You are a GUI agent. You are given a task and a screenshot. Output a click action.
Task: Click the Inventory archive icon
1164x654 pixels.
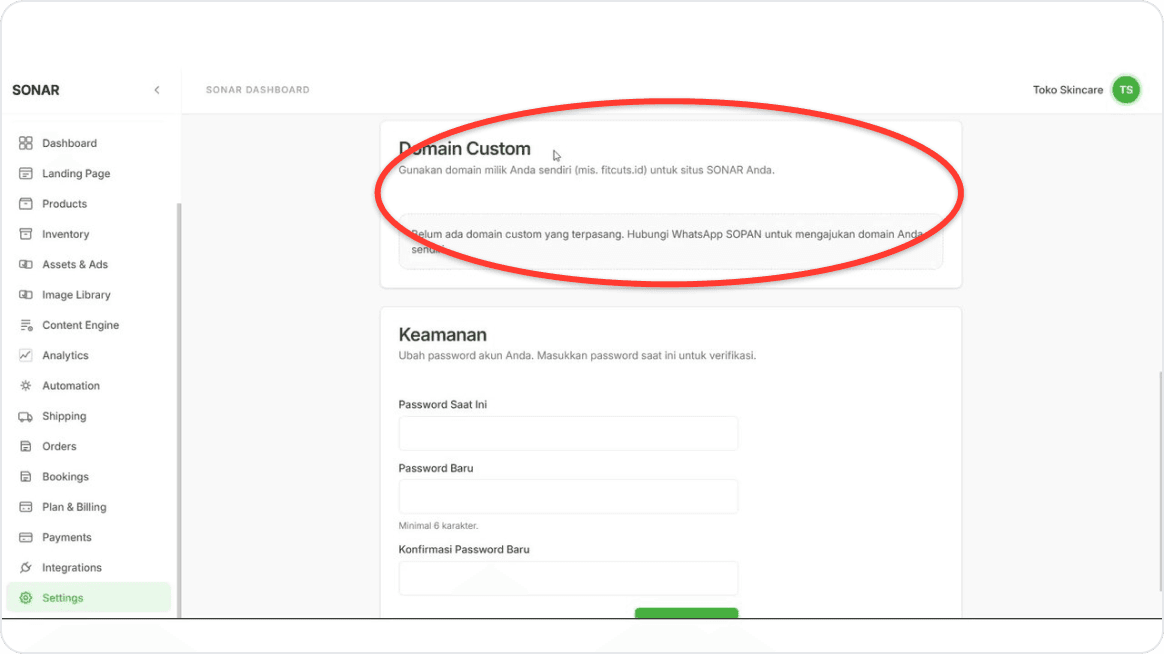click(x=25, y=234)
